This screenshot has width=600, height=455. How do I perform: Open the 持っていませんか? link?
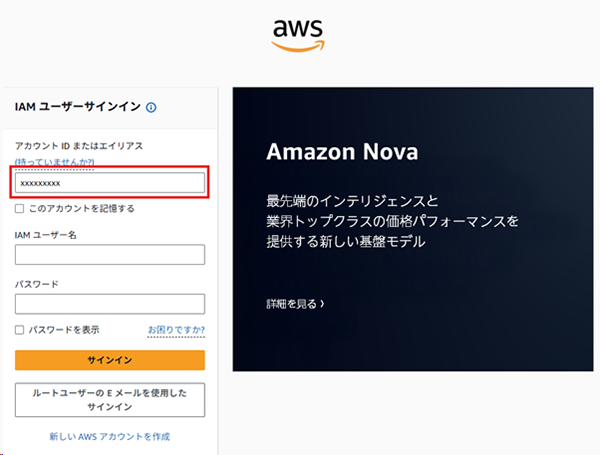pyautogui.click(x=54, y=162)
